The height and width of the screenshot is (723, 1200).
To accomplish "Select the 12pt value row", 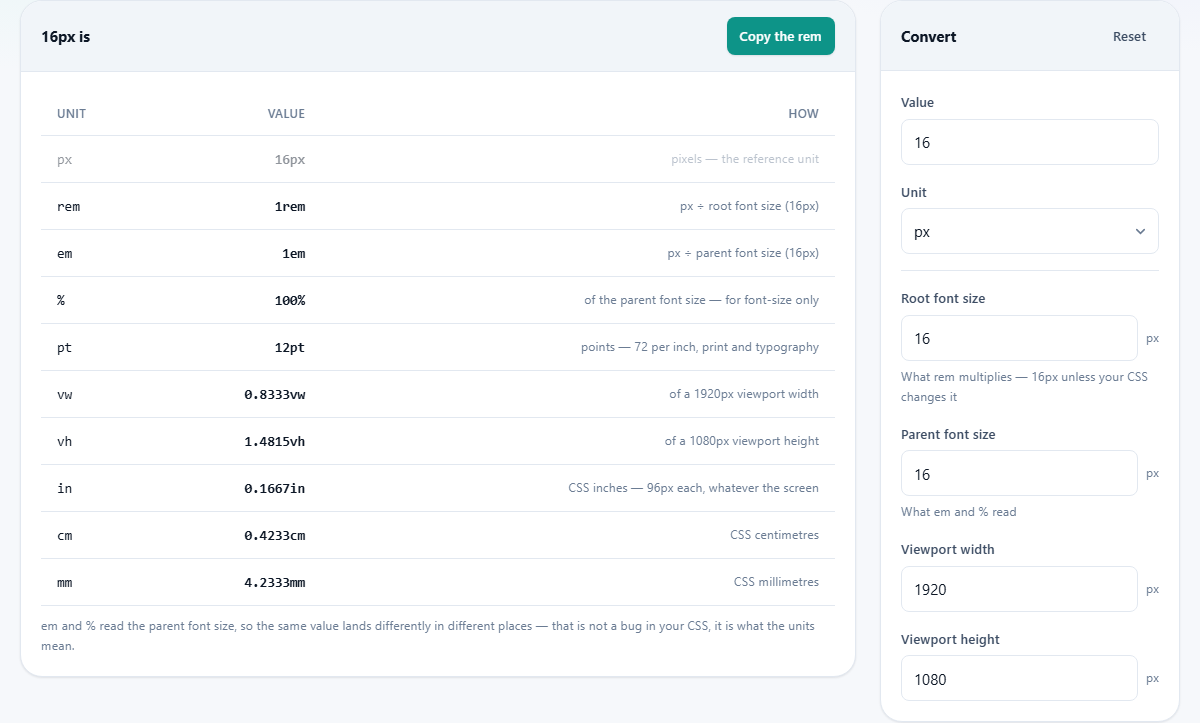I will click(438, 347).
